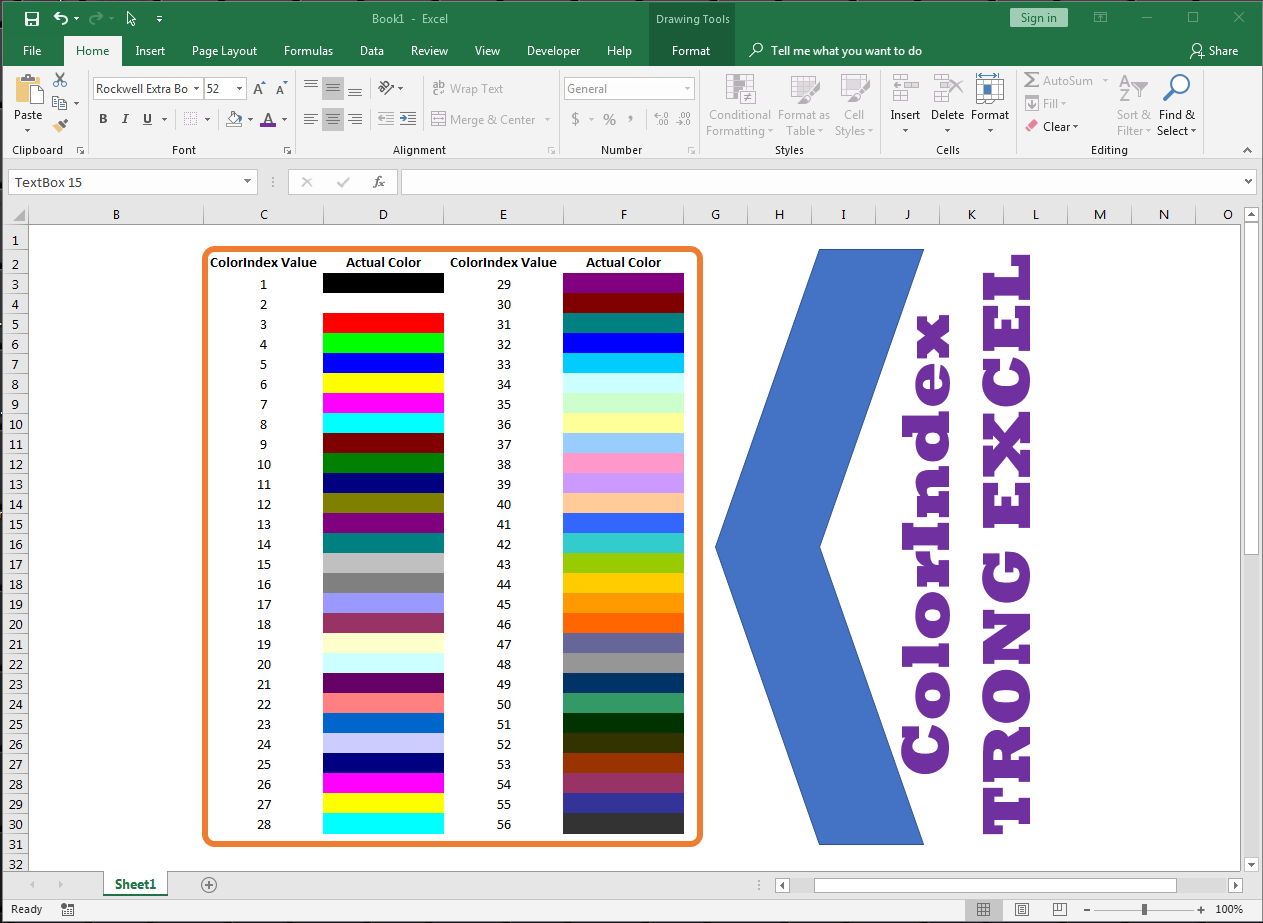Click the Font Color letter A icon
Image resolution: width=1263 pixels, height=923 pixels.
tap(267, 119)
